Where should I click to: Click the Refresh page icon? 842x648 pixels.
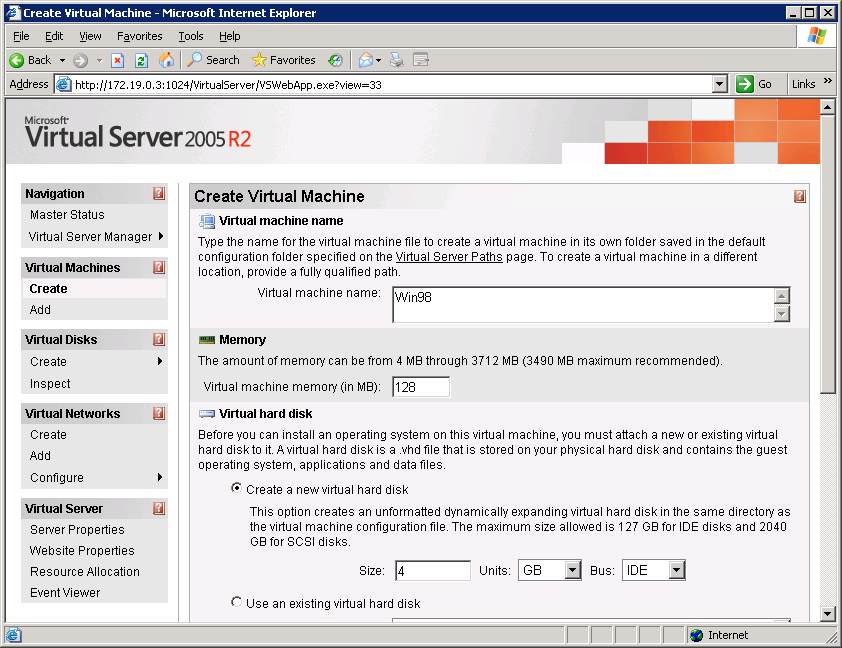click(141, 60)
